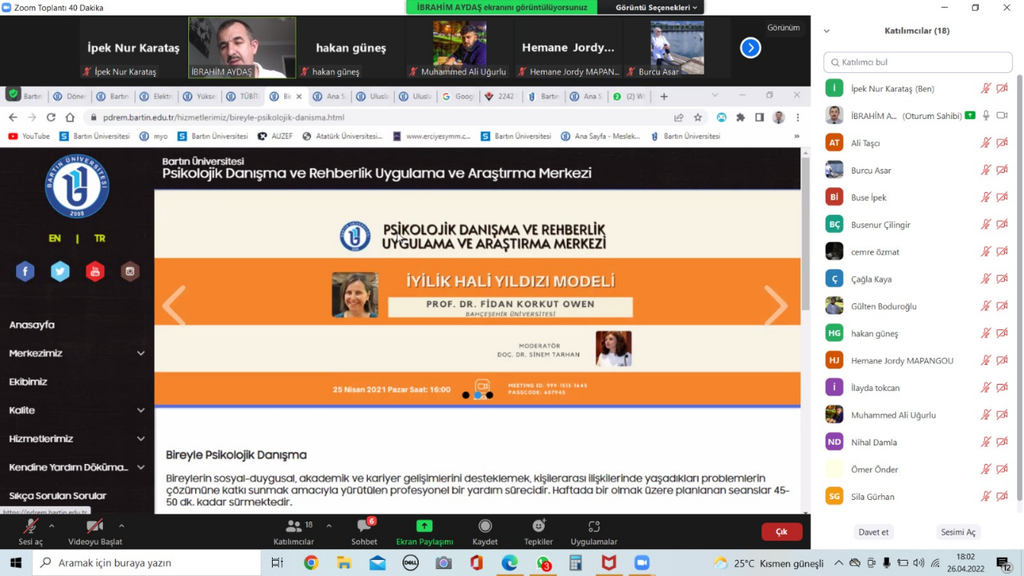The height and width of the screenshot is (576, 1024).
Task: Select Ekibimiz in the website sidebar
Action: [x=28, y=381]
